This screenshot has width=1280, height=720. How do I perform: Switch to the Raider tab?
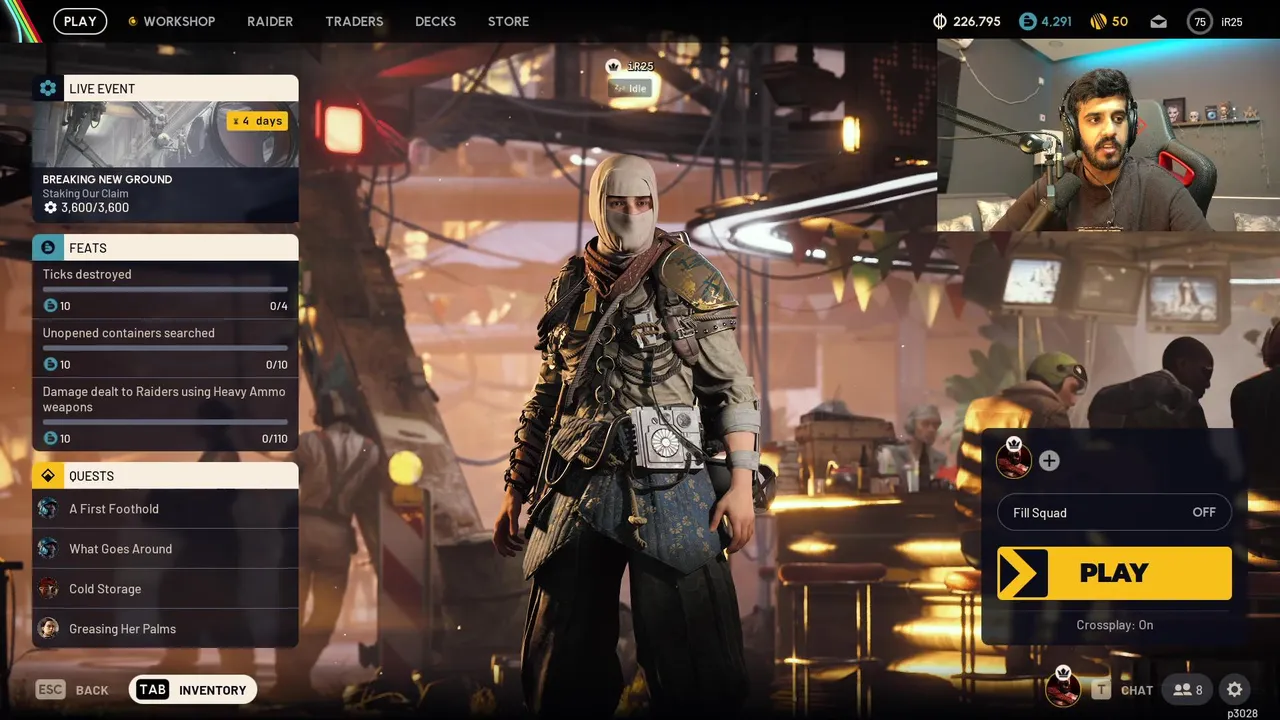pos(270,21)
